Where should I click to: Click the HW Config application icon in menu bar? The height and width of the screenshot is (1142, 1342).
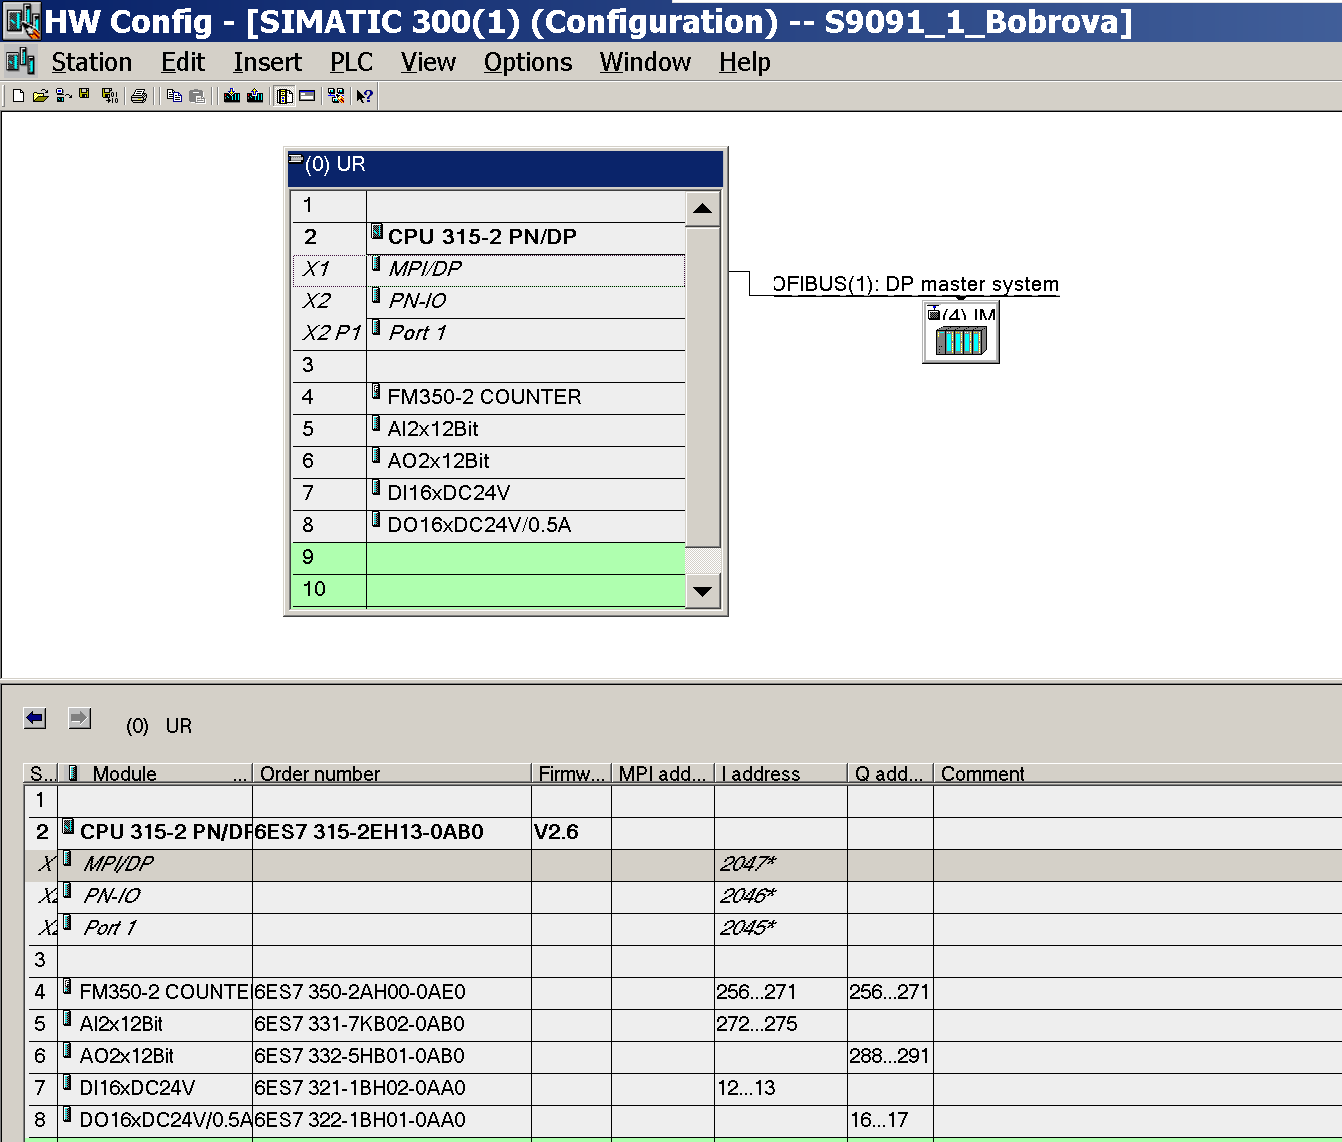[x=20, y=62]
